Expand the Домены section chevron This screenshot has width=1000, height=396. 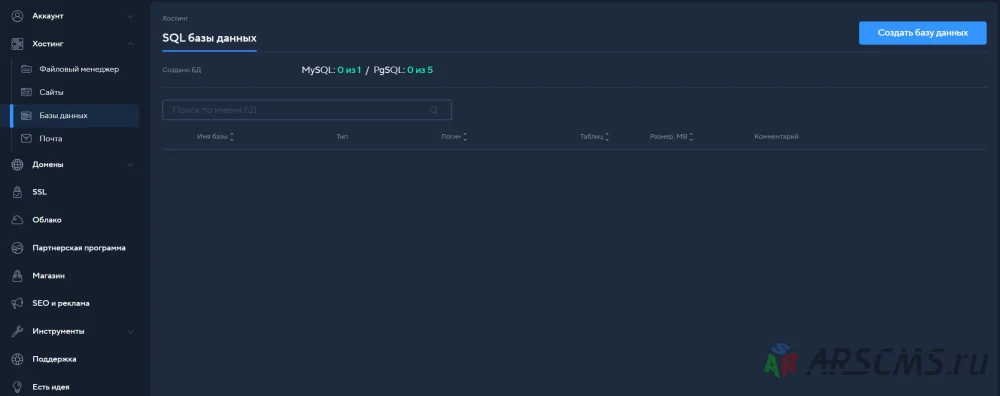point(131,165)
